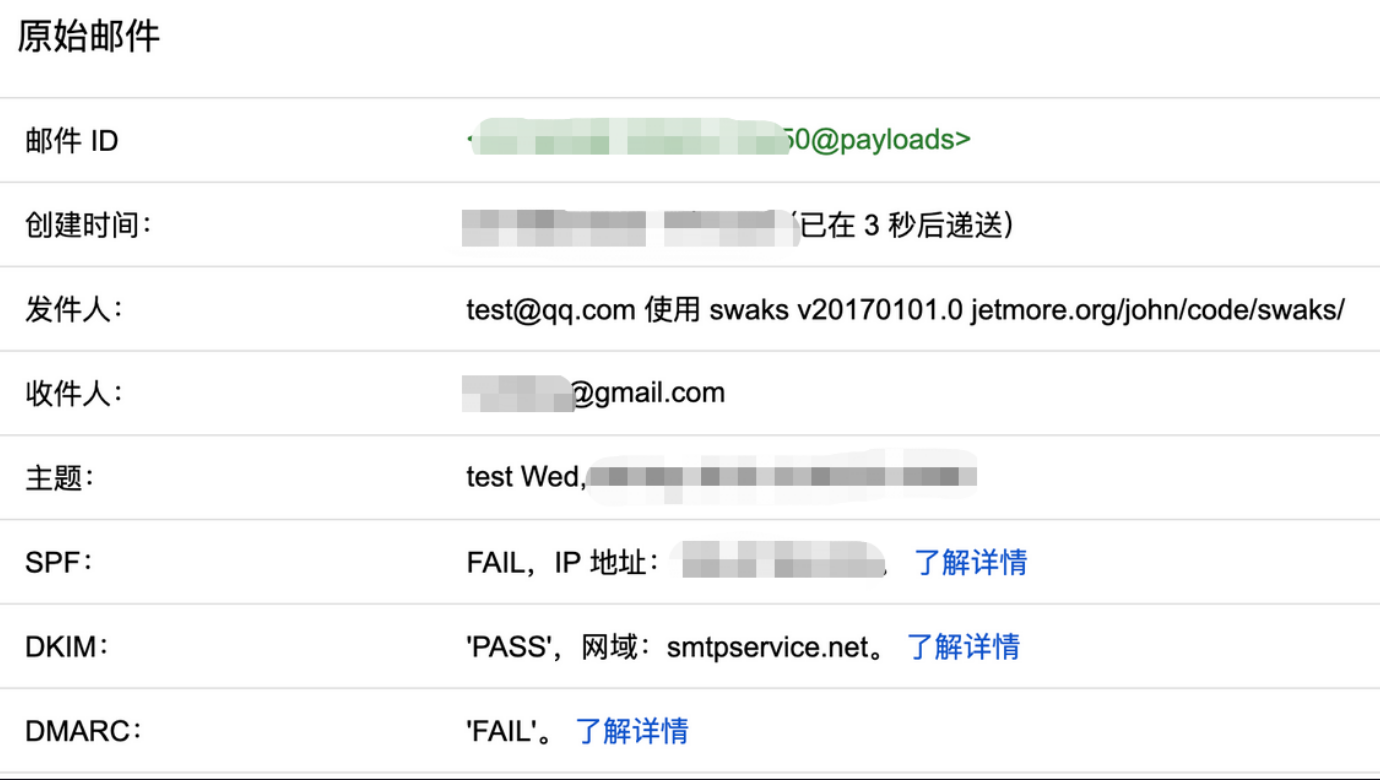
Task: Select the 发件人 row label
Action: tap(74, 309)
